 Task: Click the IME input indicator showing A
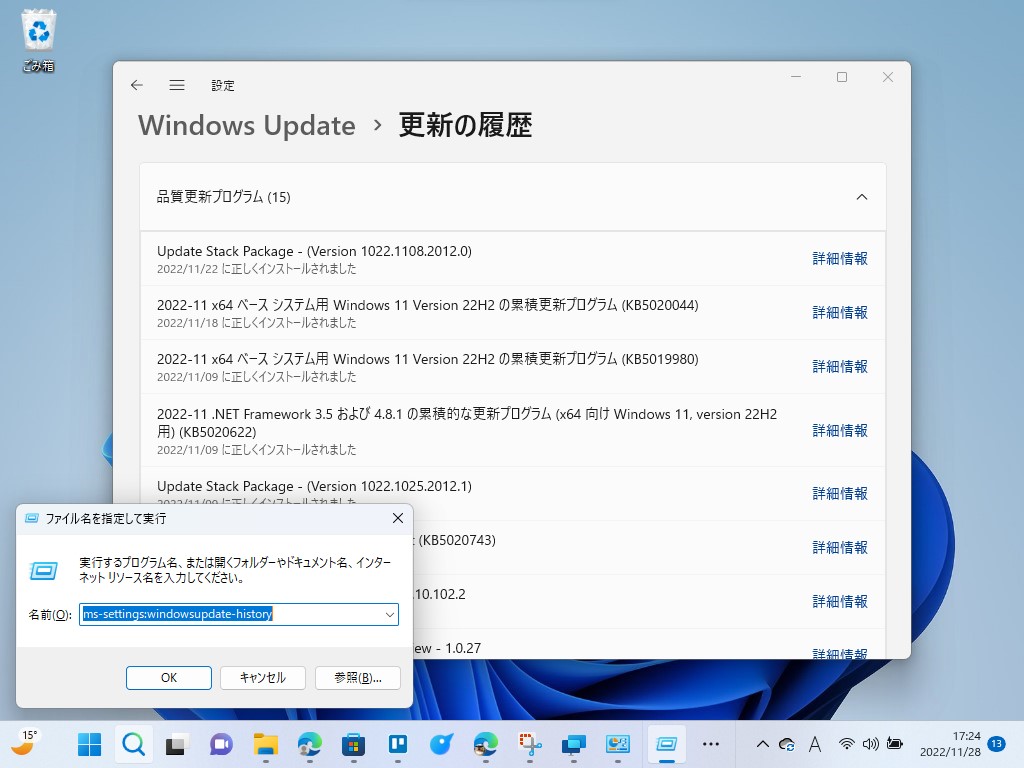point(814,744)
